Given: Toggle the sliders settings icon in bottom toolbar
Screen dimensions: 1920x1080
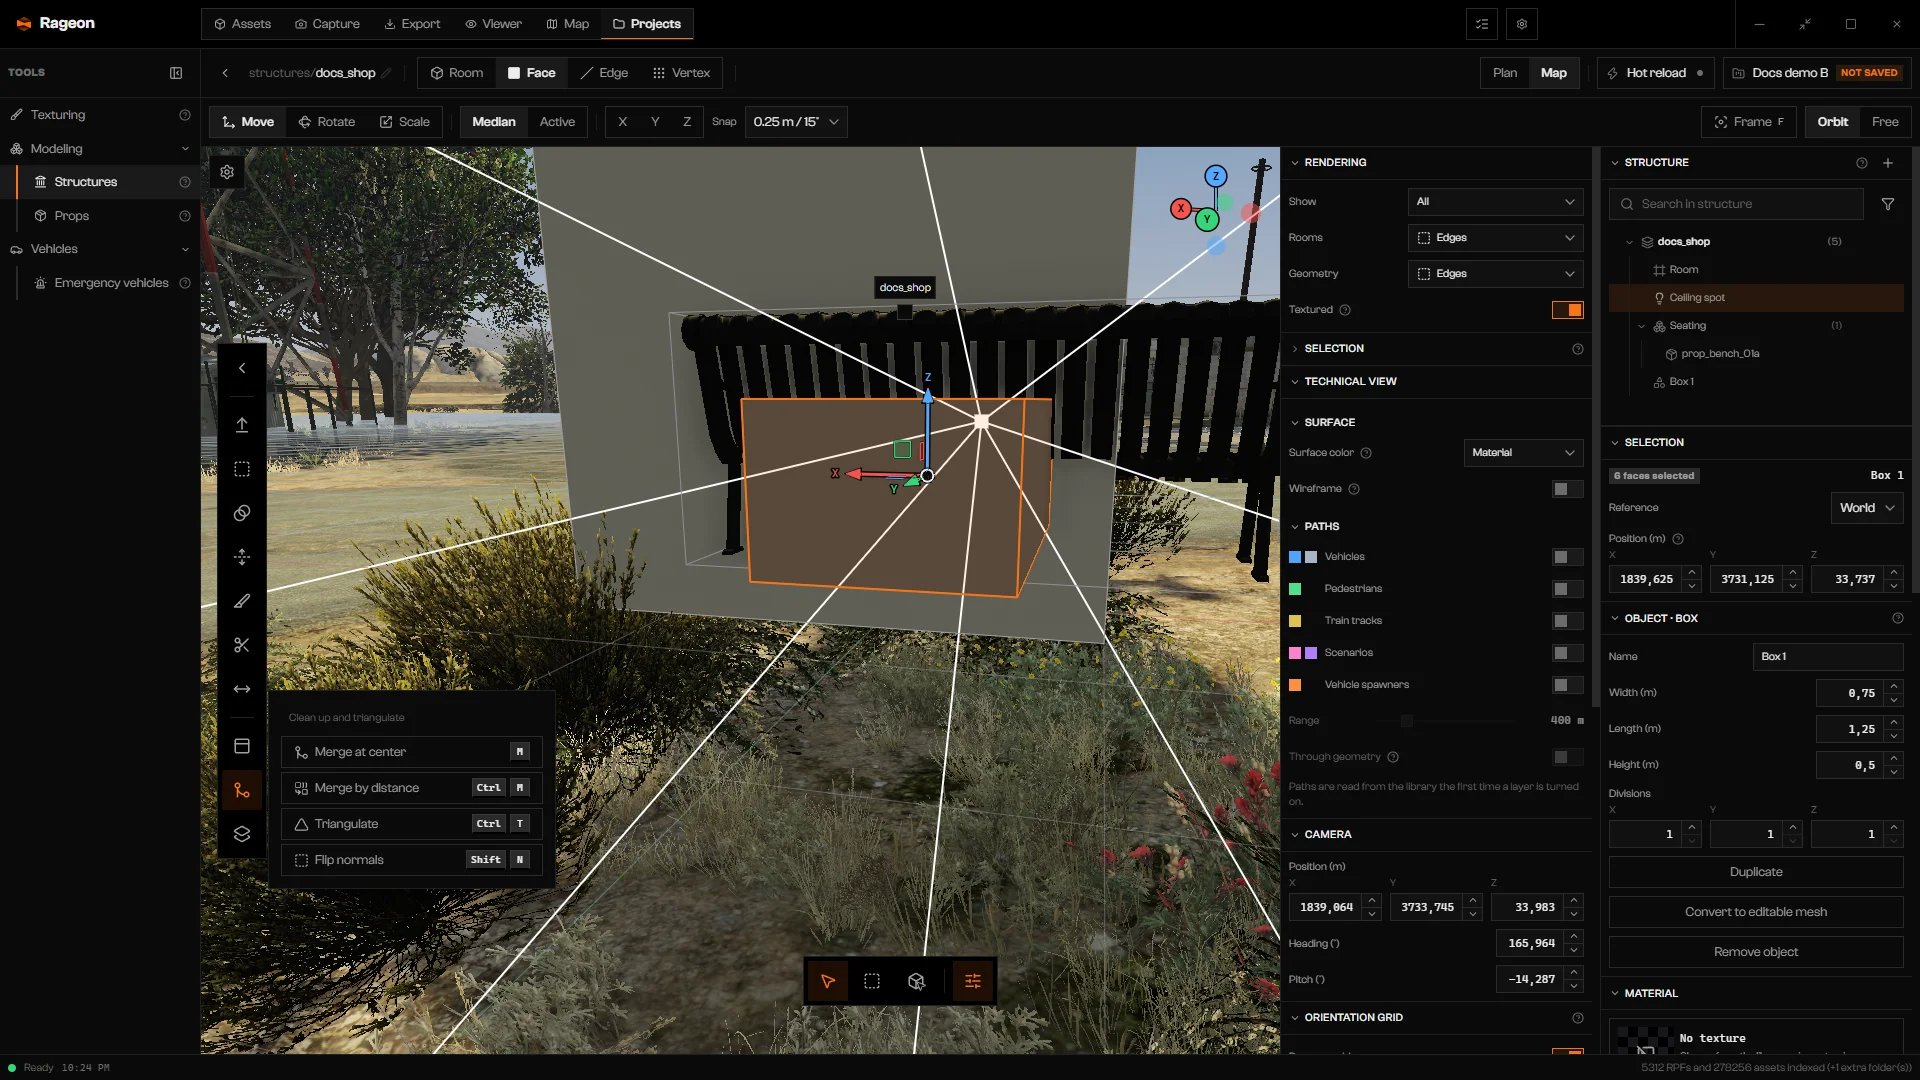Looking at the screenshot, I should [x=973, y=981].
